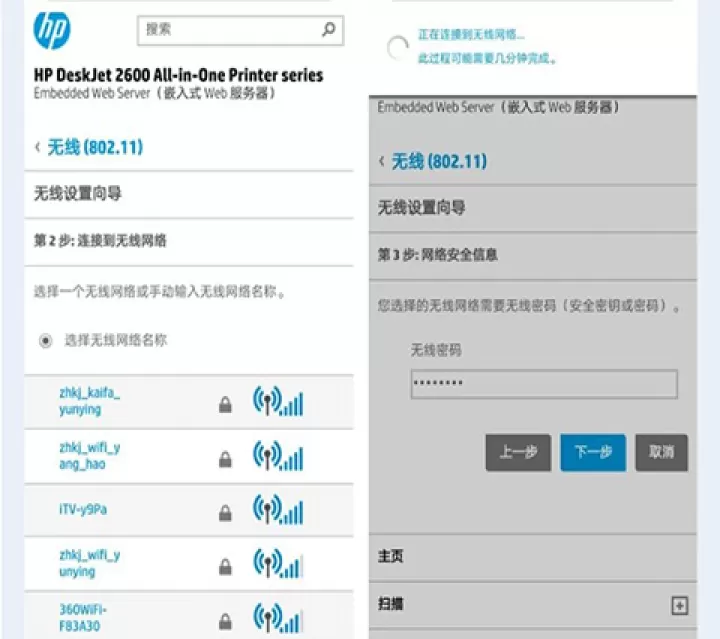
Task: Expand 扫描 section with plus icon
Action: [680, 606]
